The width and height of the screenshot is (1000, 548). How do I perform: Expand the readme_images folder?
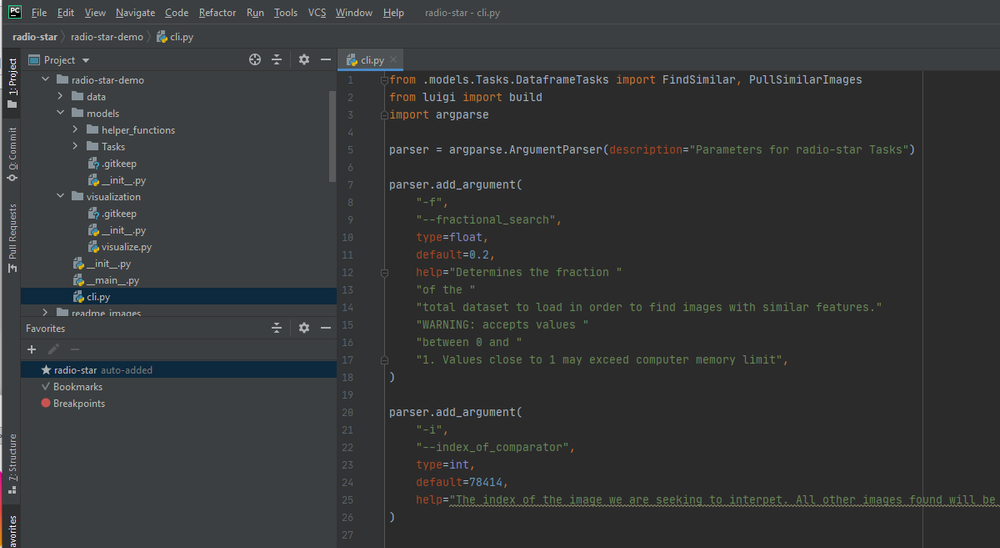pos(45,313)
